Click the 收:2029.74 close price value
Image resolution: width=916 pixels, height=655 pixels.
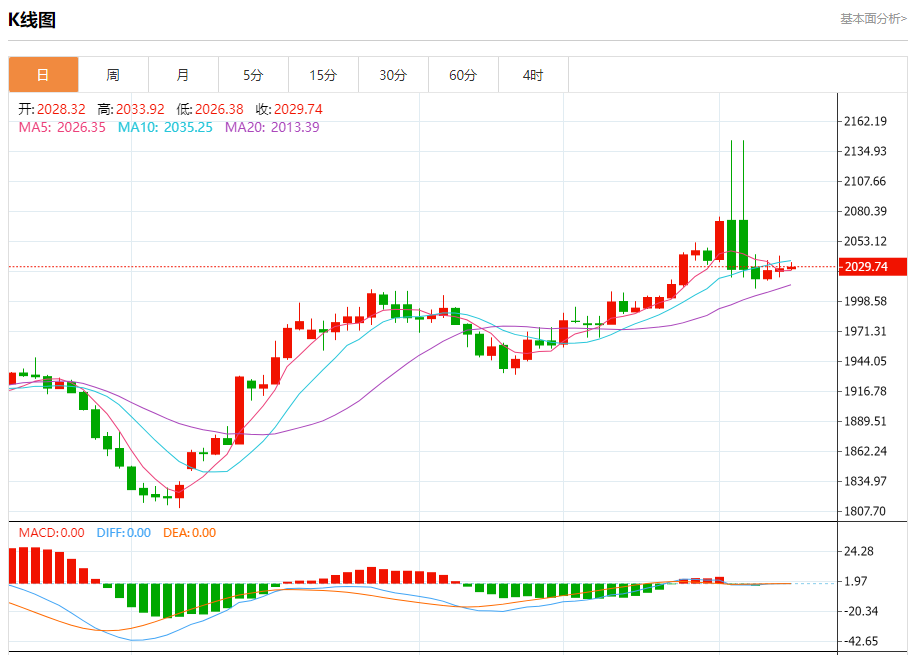pyautogui.click(x=289, y=109)
